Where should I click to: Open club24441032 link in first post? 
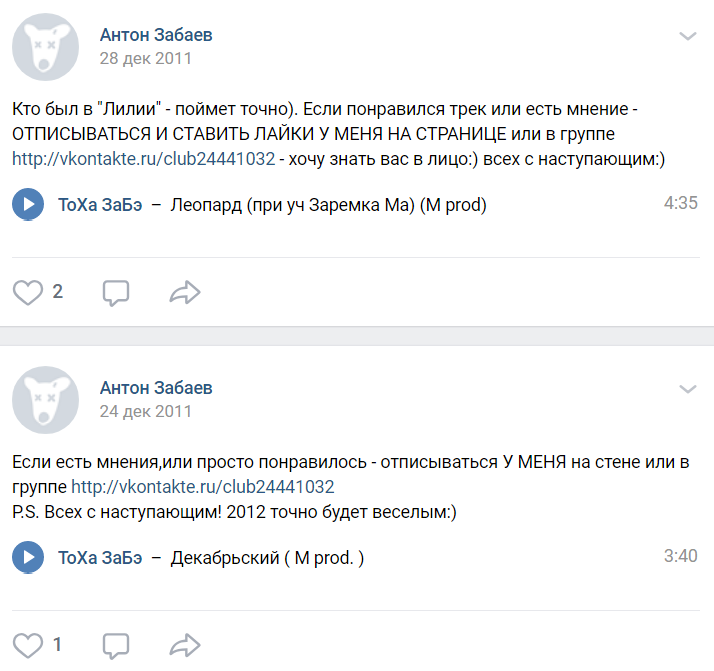(143, 158)
